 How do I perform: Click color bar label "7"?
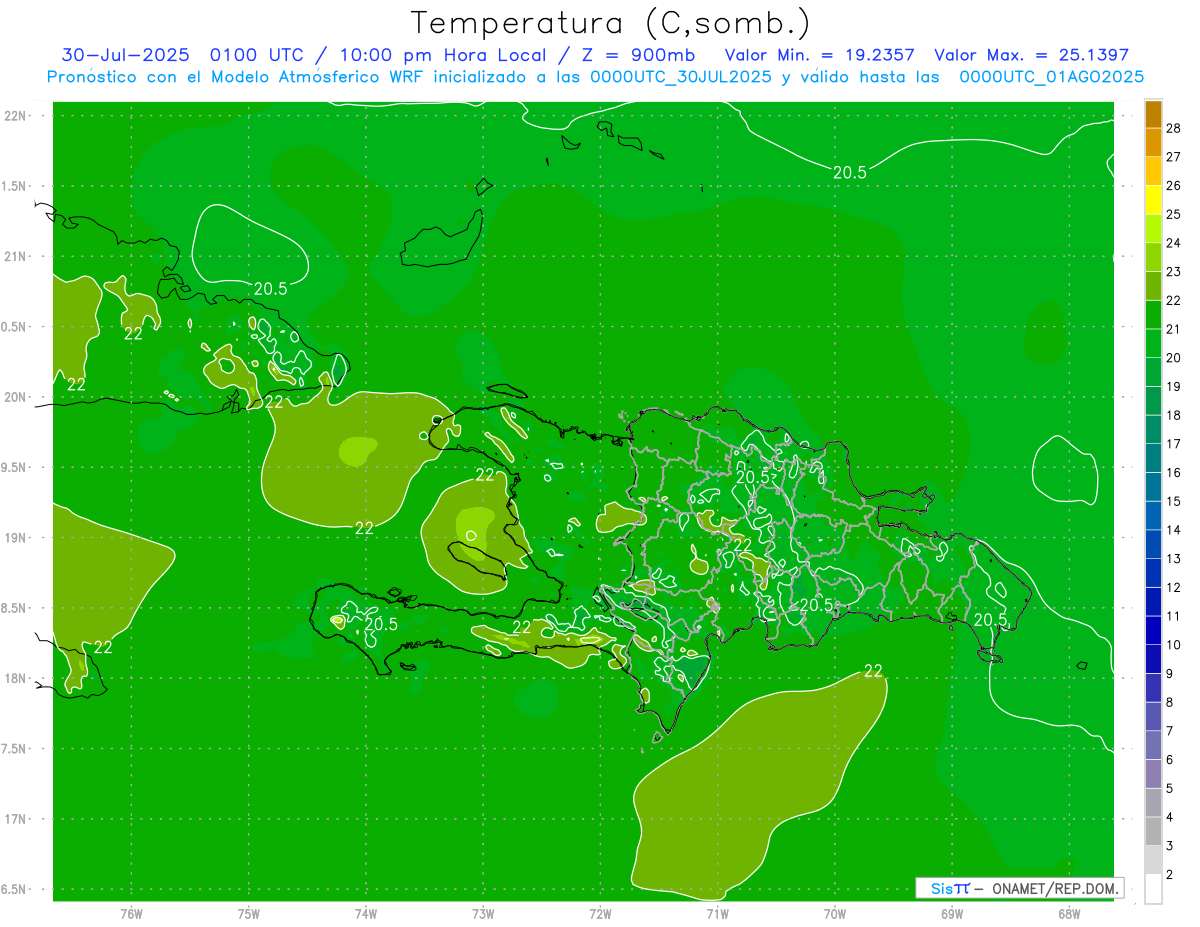click(1170, 731)
